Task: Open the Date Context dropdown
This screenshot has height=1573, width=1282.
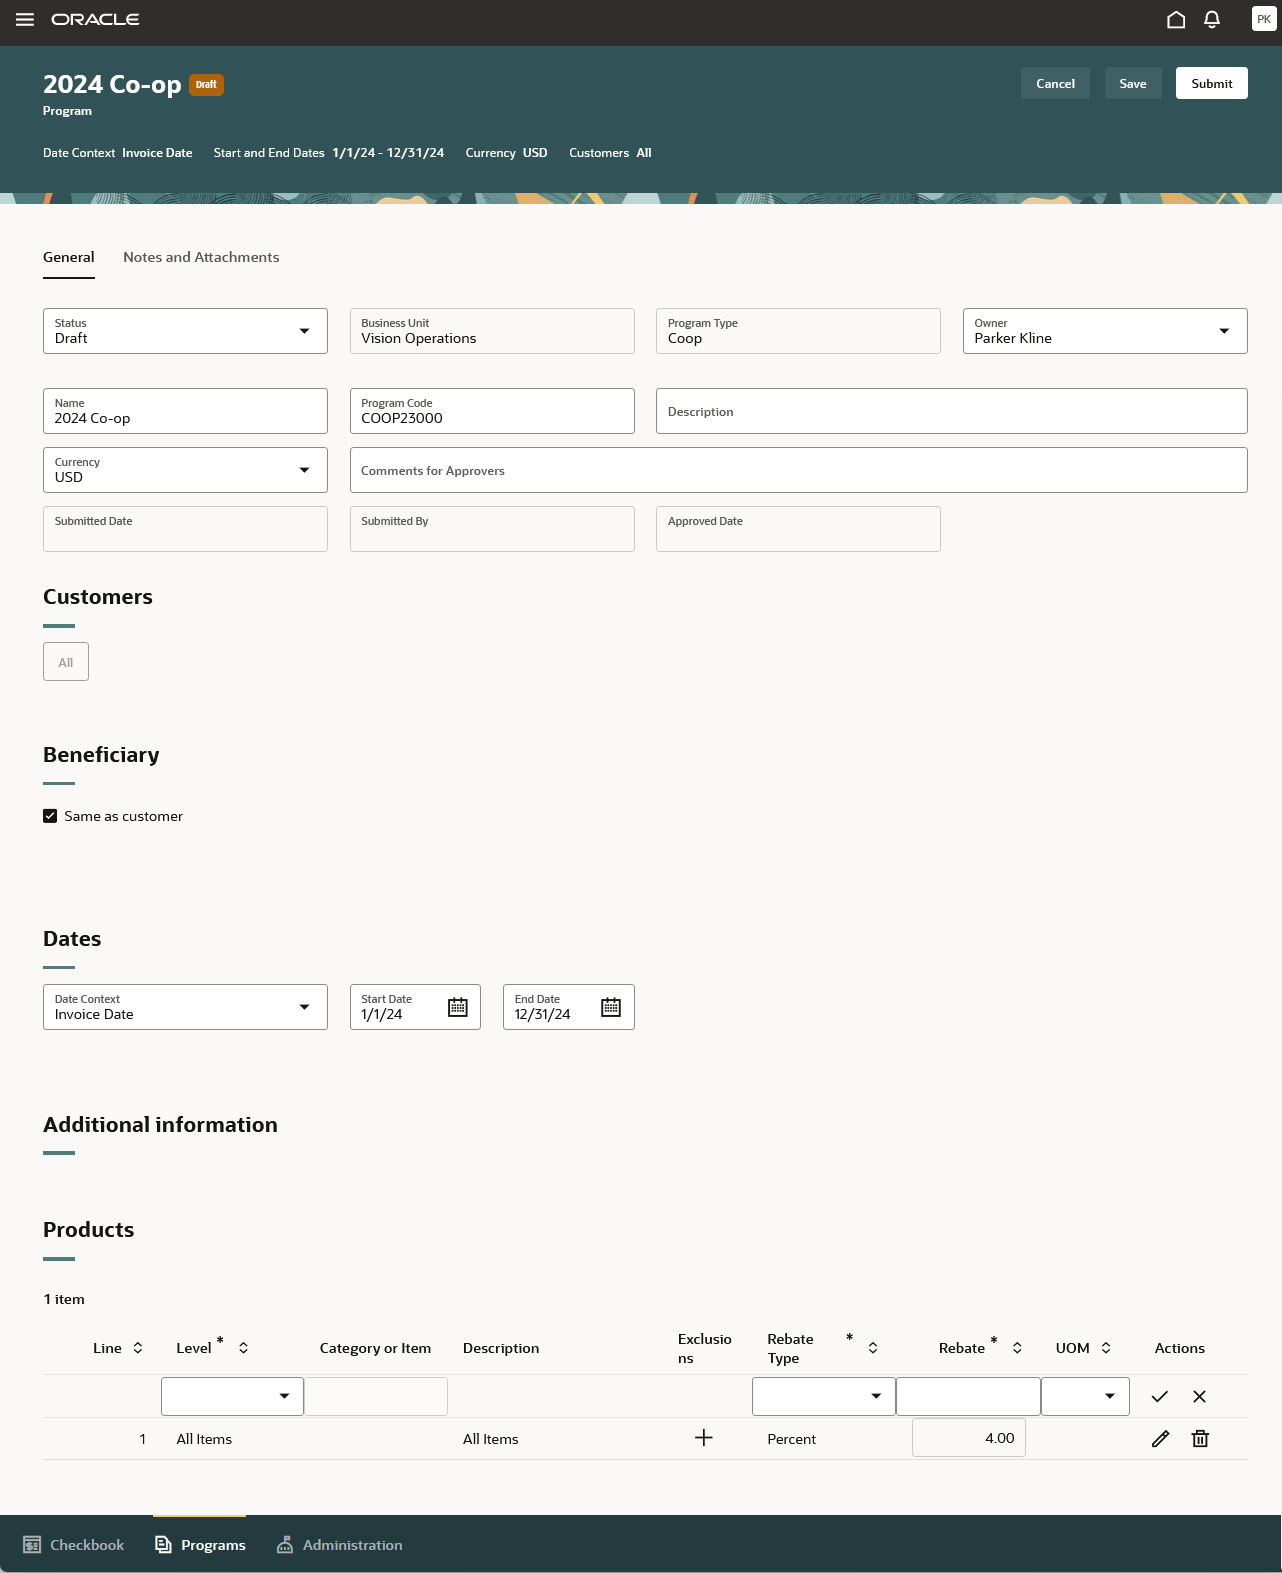Action: 304,1007
